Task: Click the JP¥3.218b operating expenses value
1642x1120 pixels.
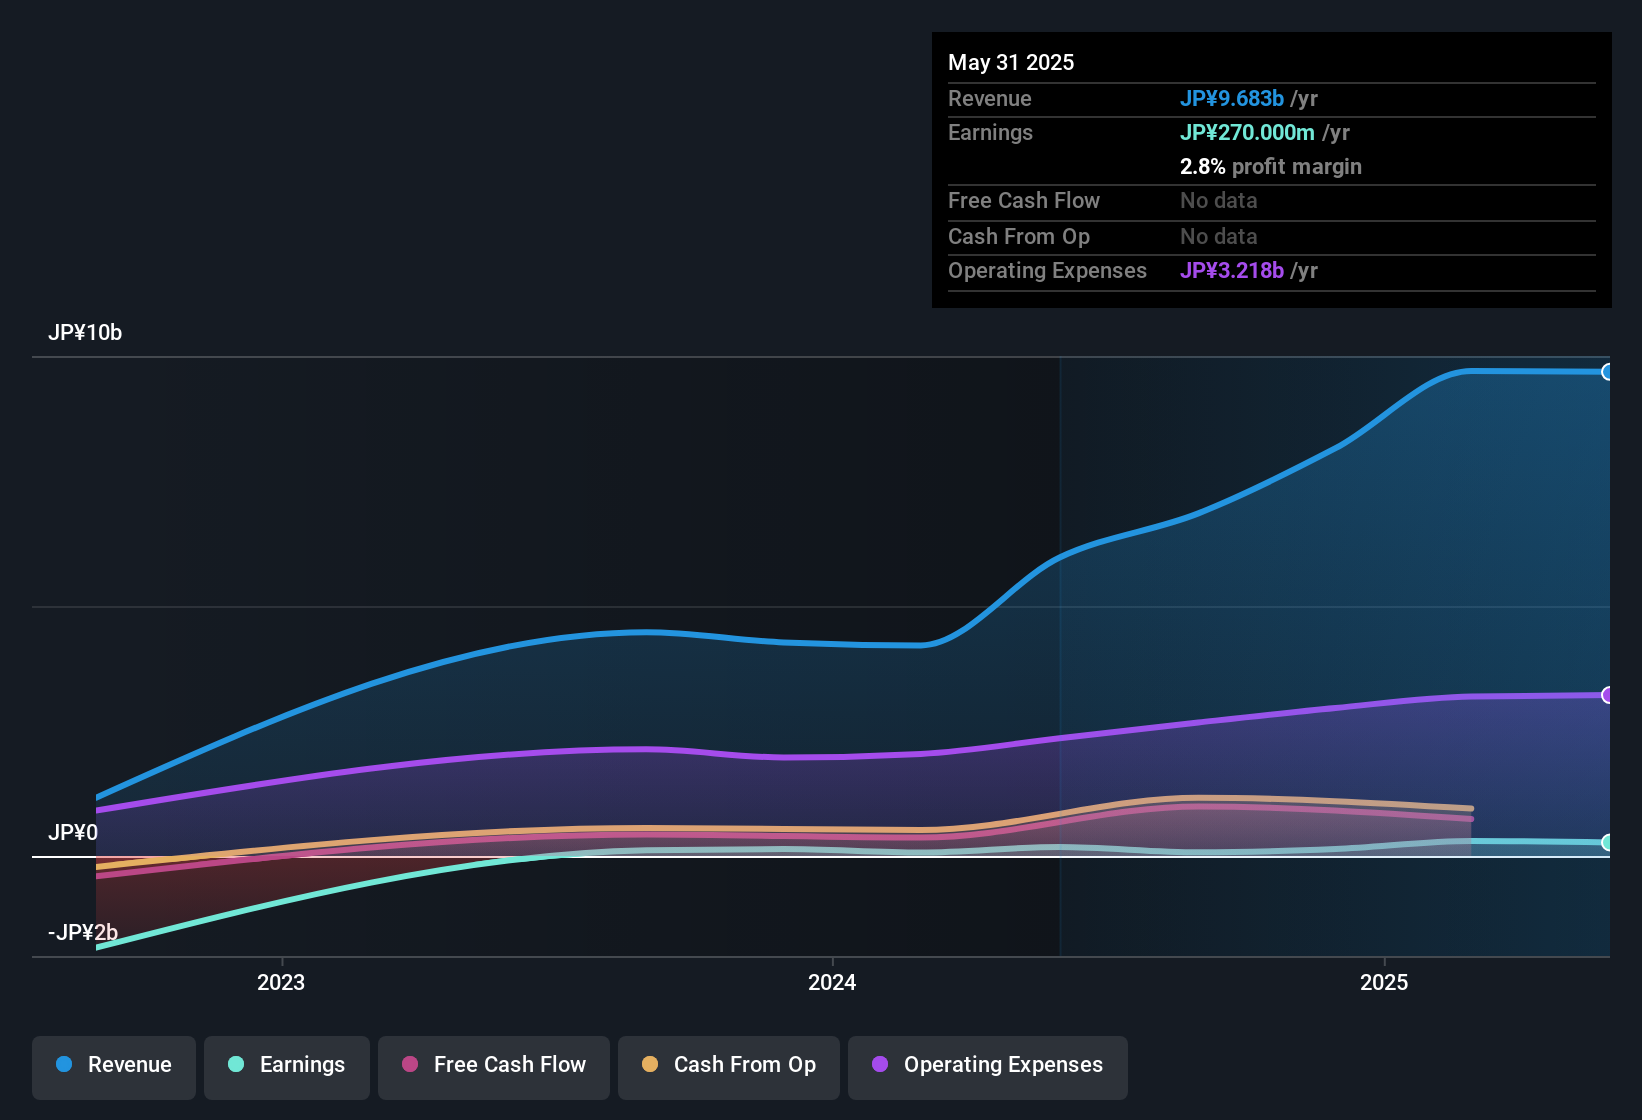Action: [1231, 271]
